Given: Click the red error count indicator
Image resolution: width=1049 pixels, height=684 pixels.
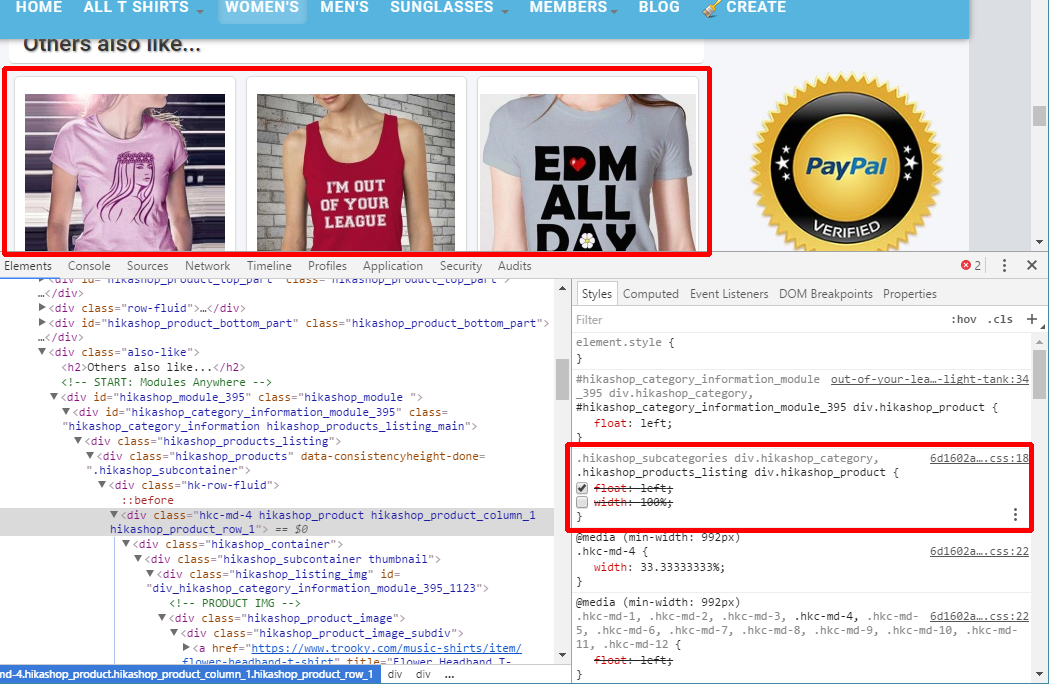Looking at the screenshot, I should pos(971,266).
